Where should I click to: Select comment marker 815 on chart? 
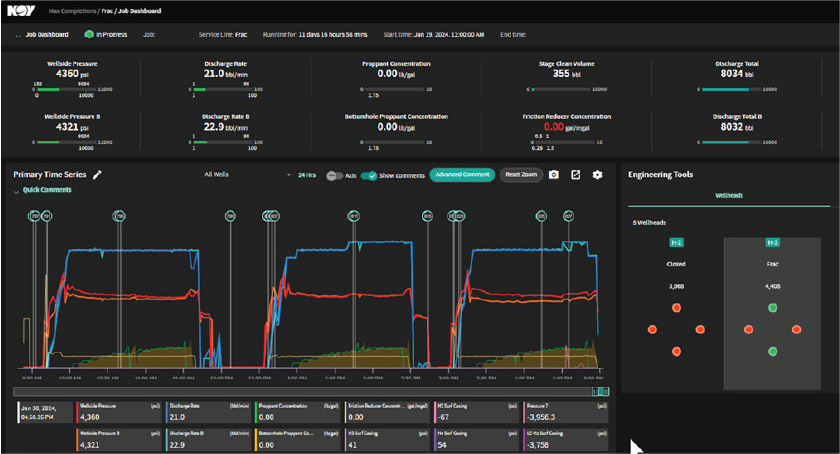tap(428, 216)
